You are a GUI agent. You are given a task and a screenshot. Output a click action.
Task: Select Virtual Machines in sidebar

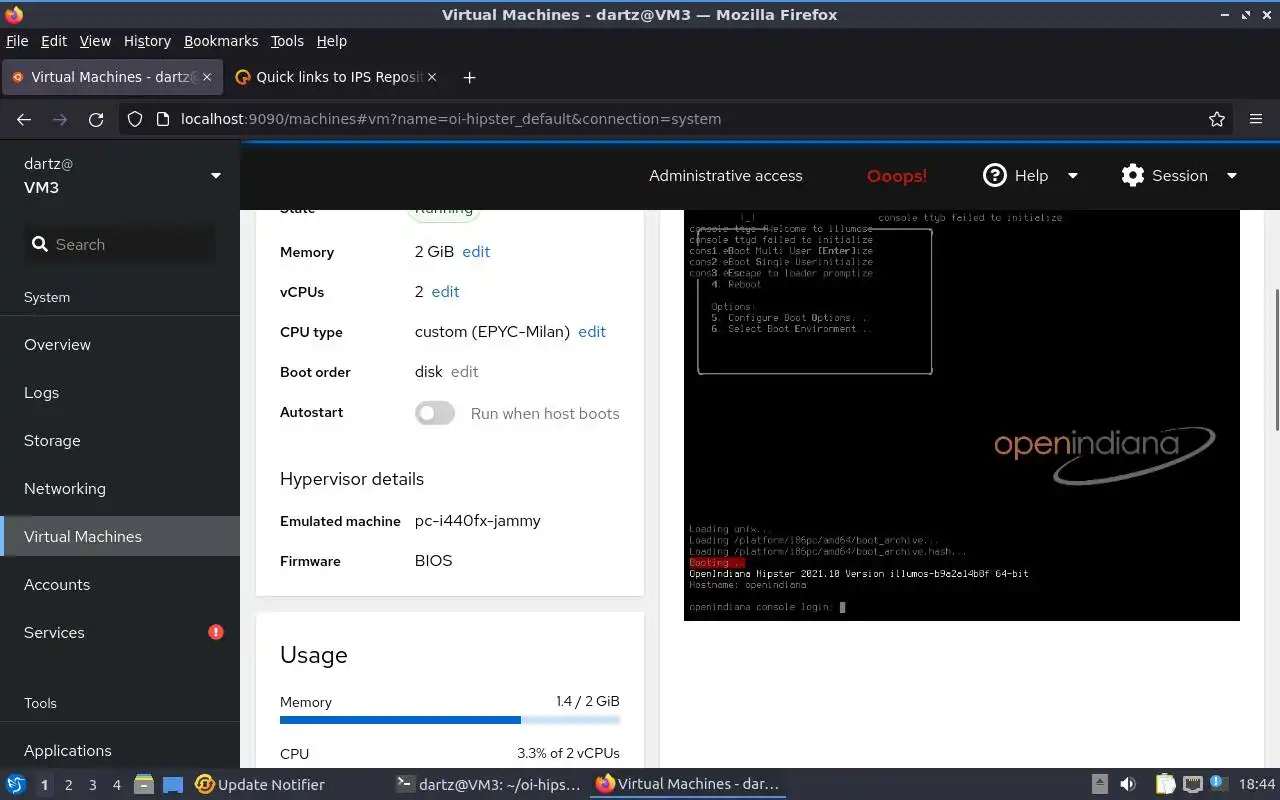coord(120,536)
